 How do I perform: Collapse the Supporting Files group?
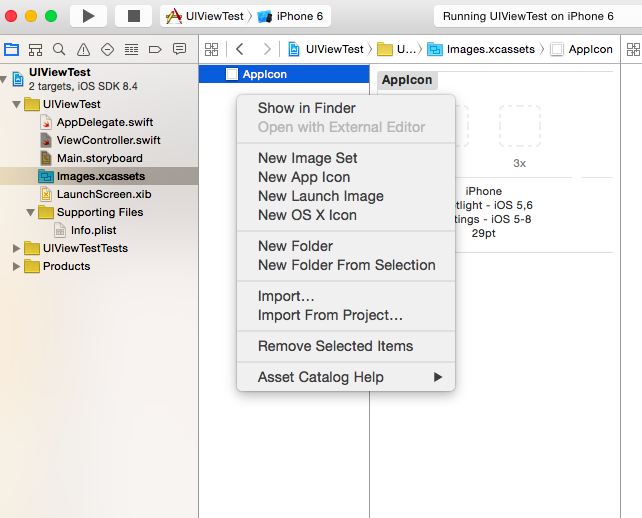30,213
